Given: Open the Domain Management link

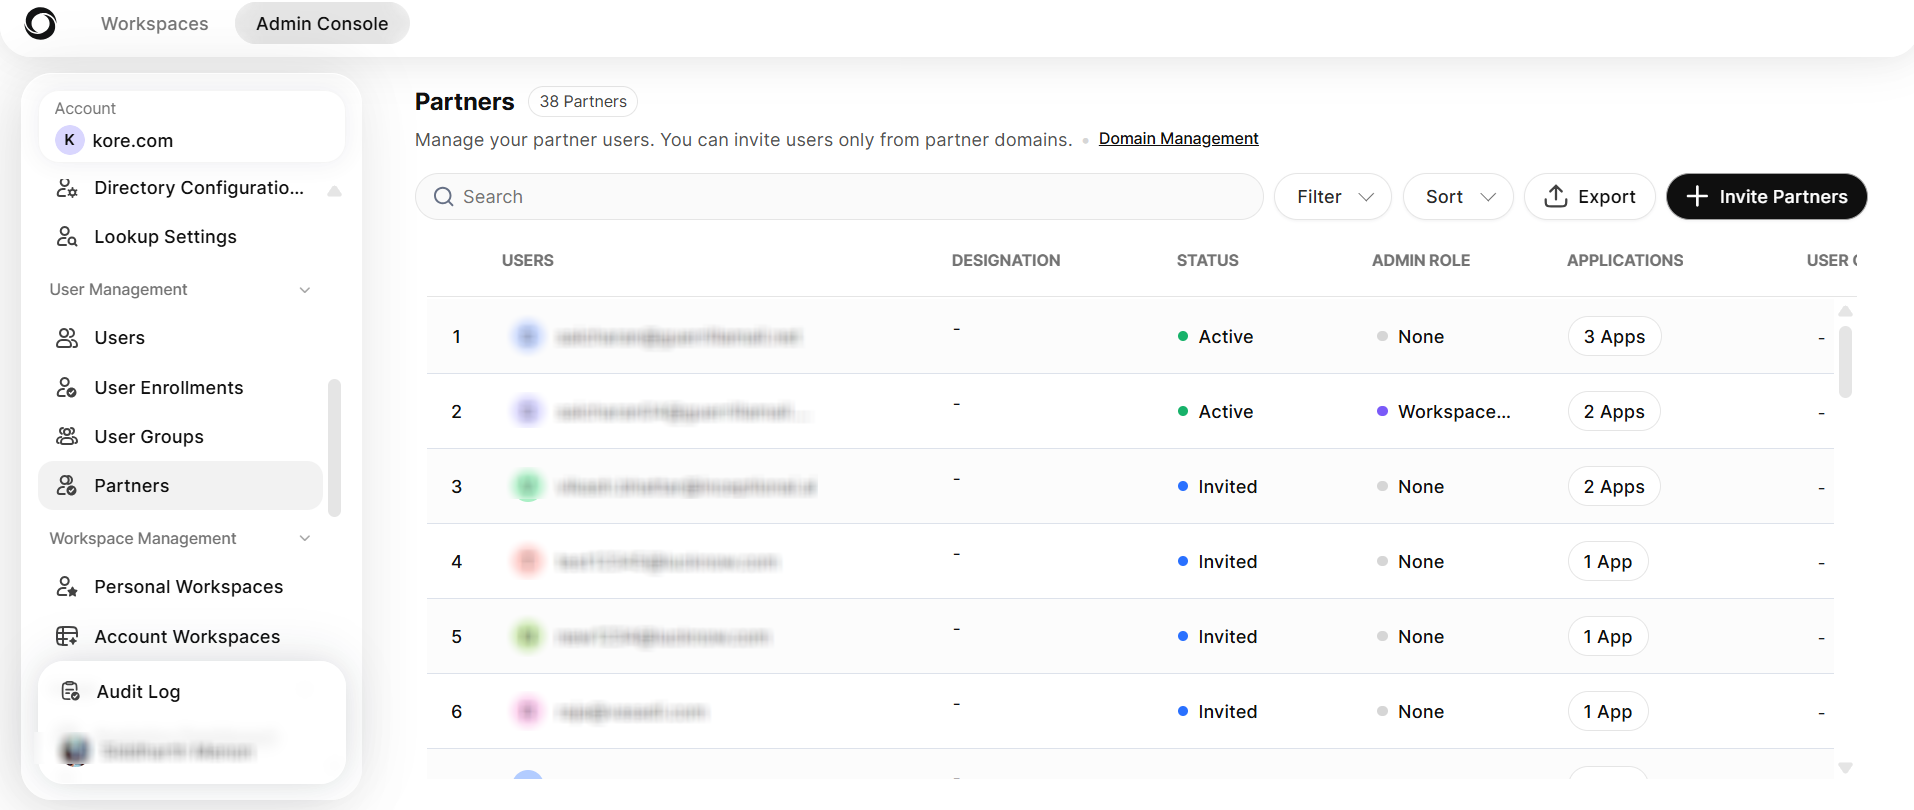Looking at the screenshot, I should (1178, 138).
